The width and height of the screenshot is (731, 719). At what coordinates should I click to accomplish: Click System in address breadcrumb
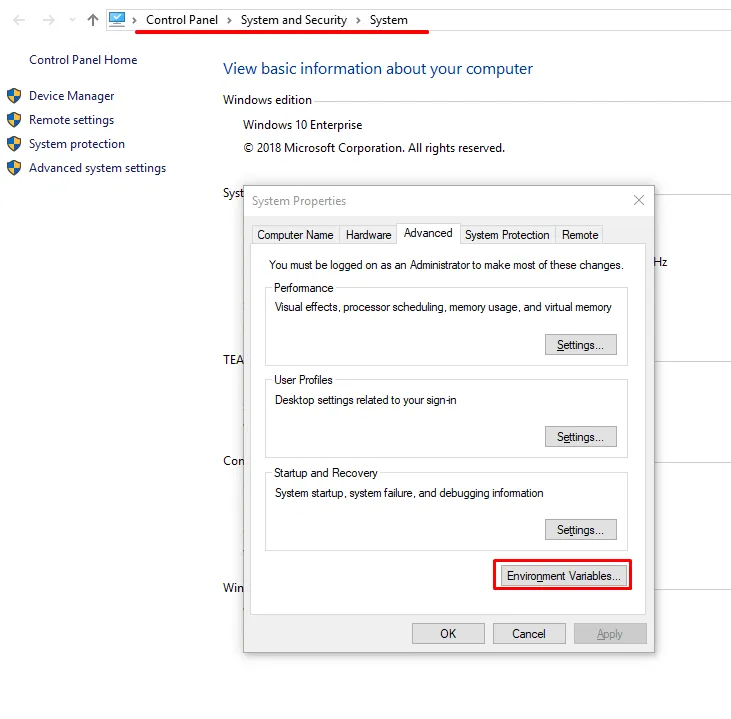coord(389,20)
